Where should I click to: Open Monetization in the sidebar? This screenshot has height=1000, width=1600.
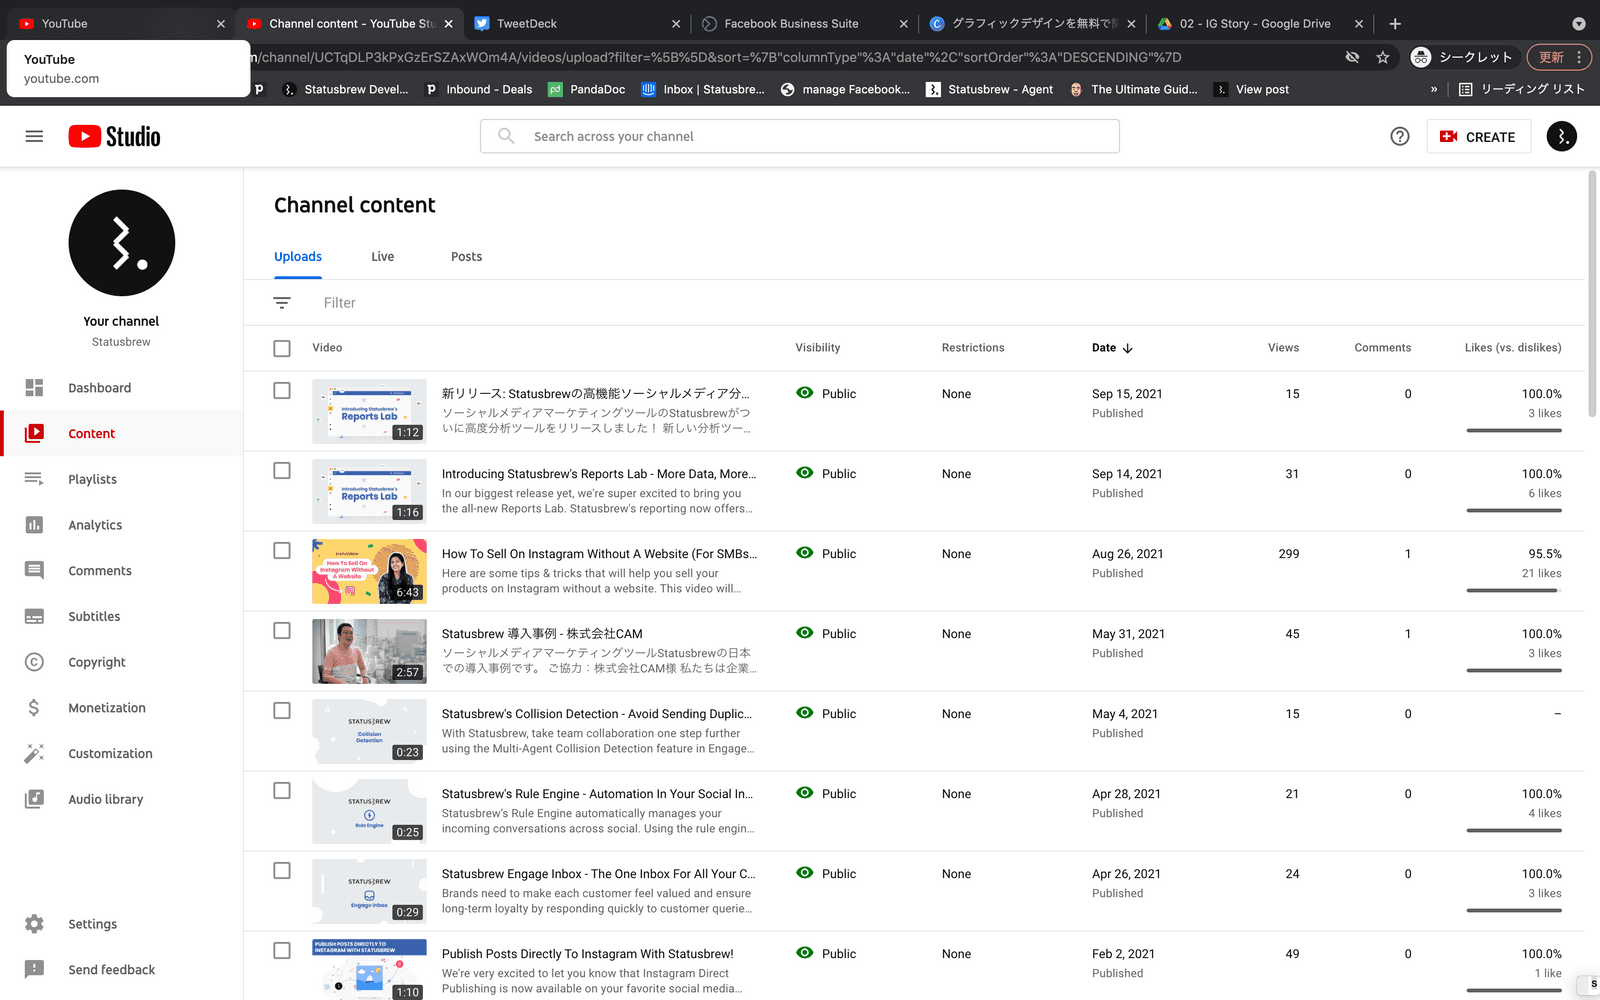107,708
